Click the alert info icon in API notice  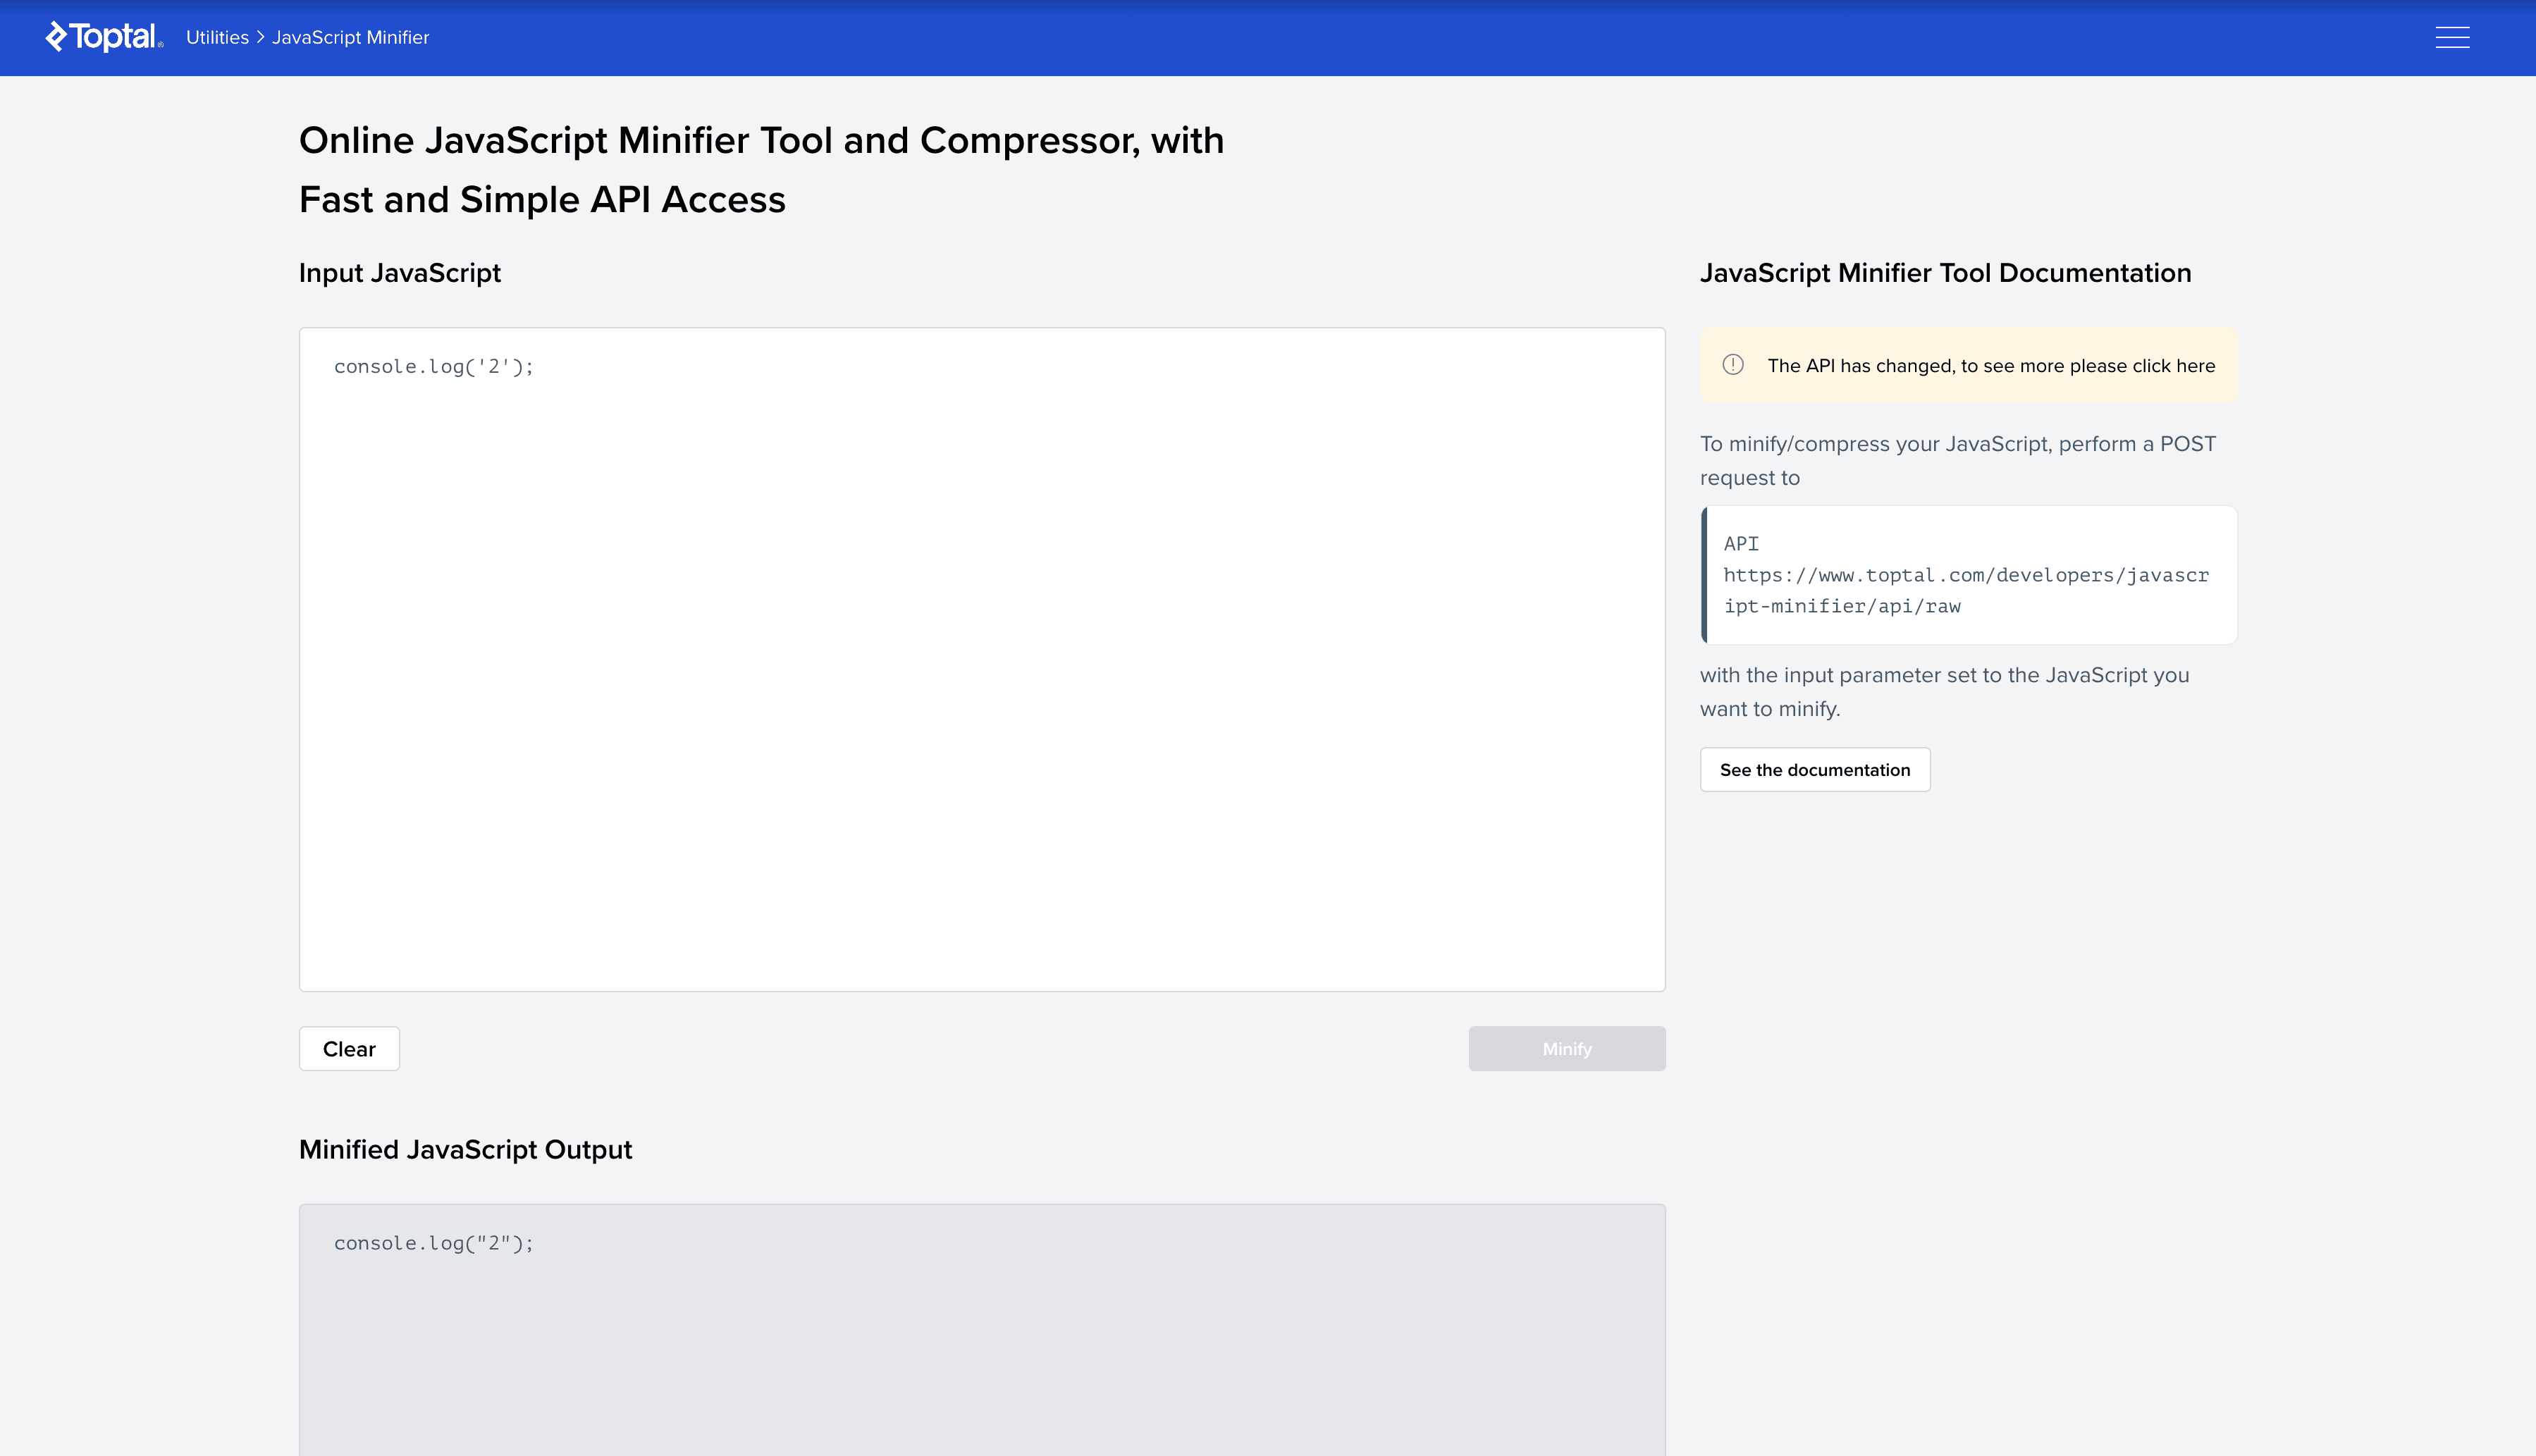pos(1733,365)
